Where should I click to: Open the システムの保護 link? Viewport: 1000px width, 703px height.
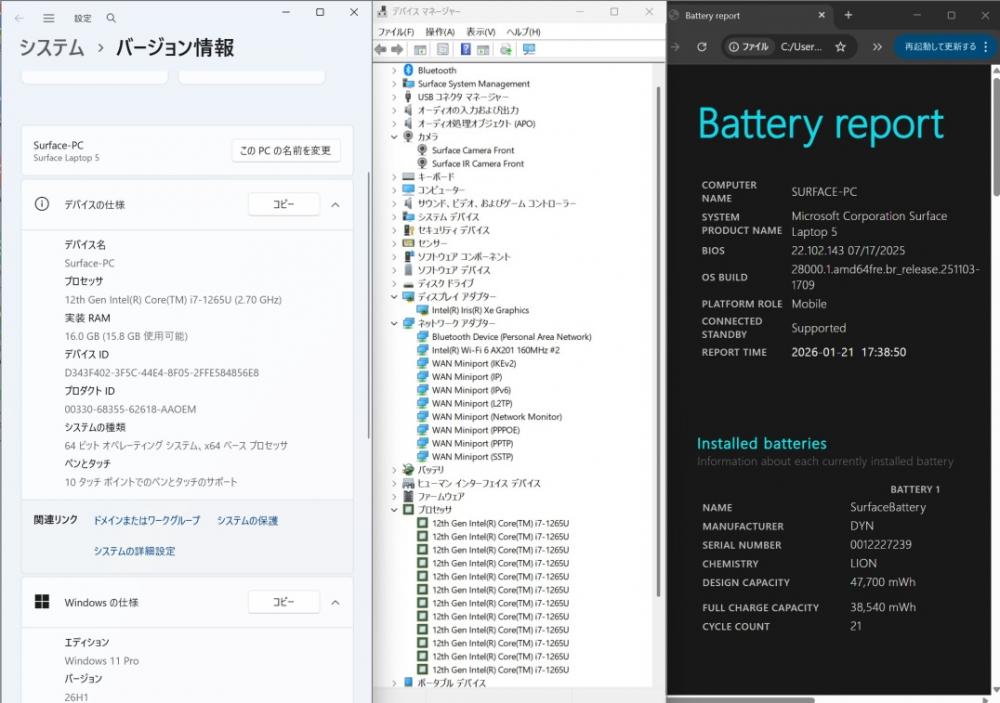click(x=247, y=520)
